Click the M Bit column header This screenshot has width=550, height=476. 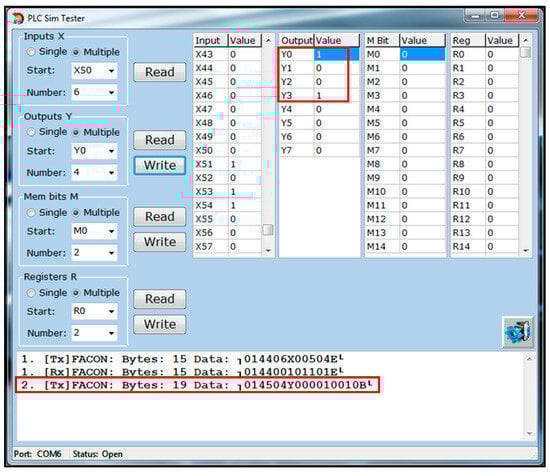[382, 41]
